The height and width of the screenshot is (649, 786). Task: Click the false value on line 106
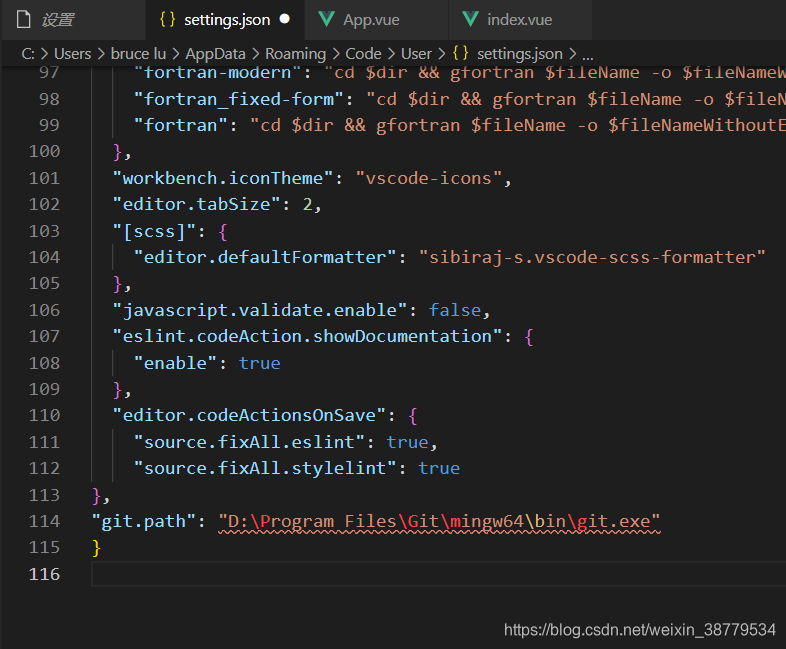pyautogui.click(x=455, y=311)
